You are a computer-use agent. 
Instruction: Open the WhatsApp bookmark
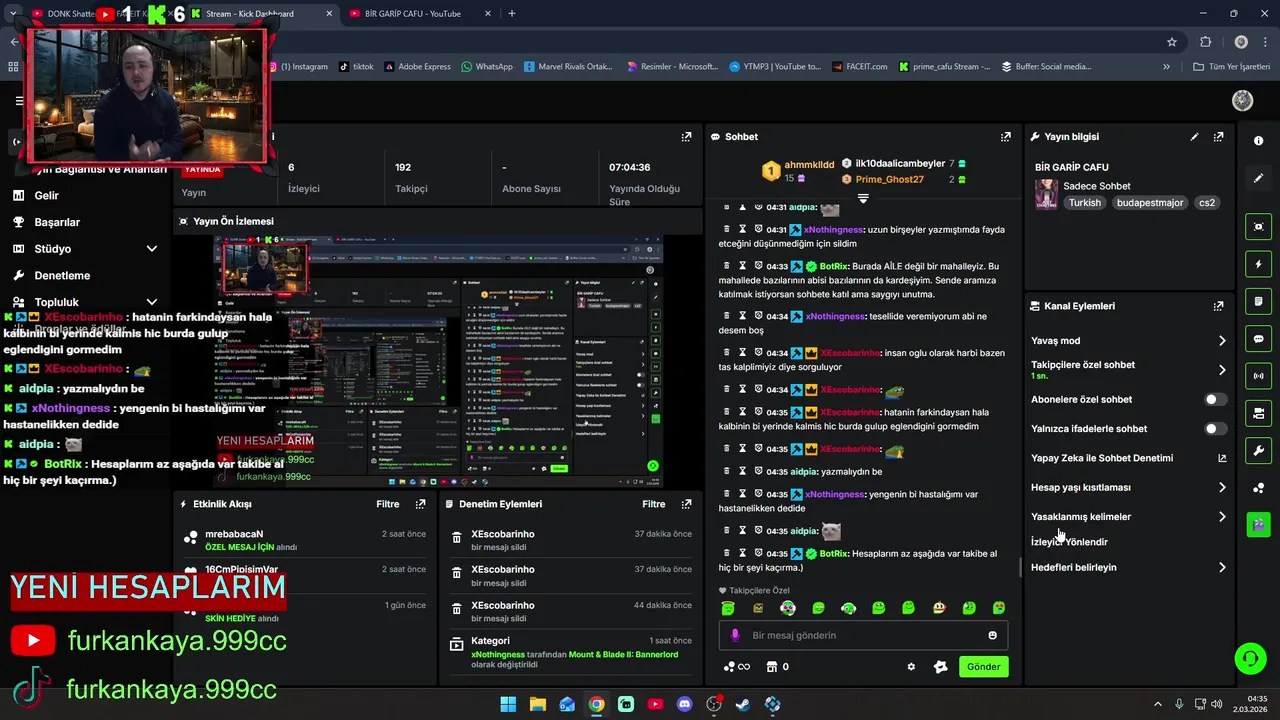tap(487, 67)
